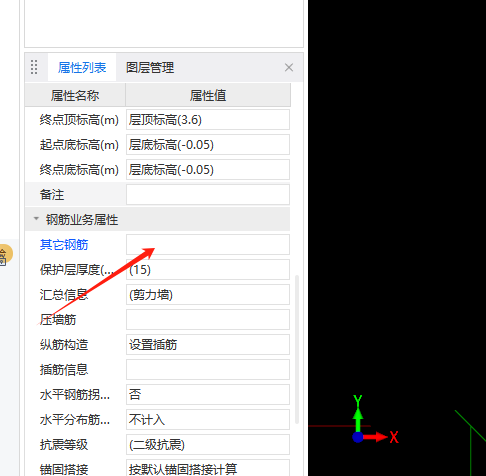Select the 终点底标高(m) property name
The height and width of the screenshot is (476, 486).
coord(79,170)
